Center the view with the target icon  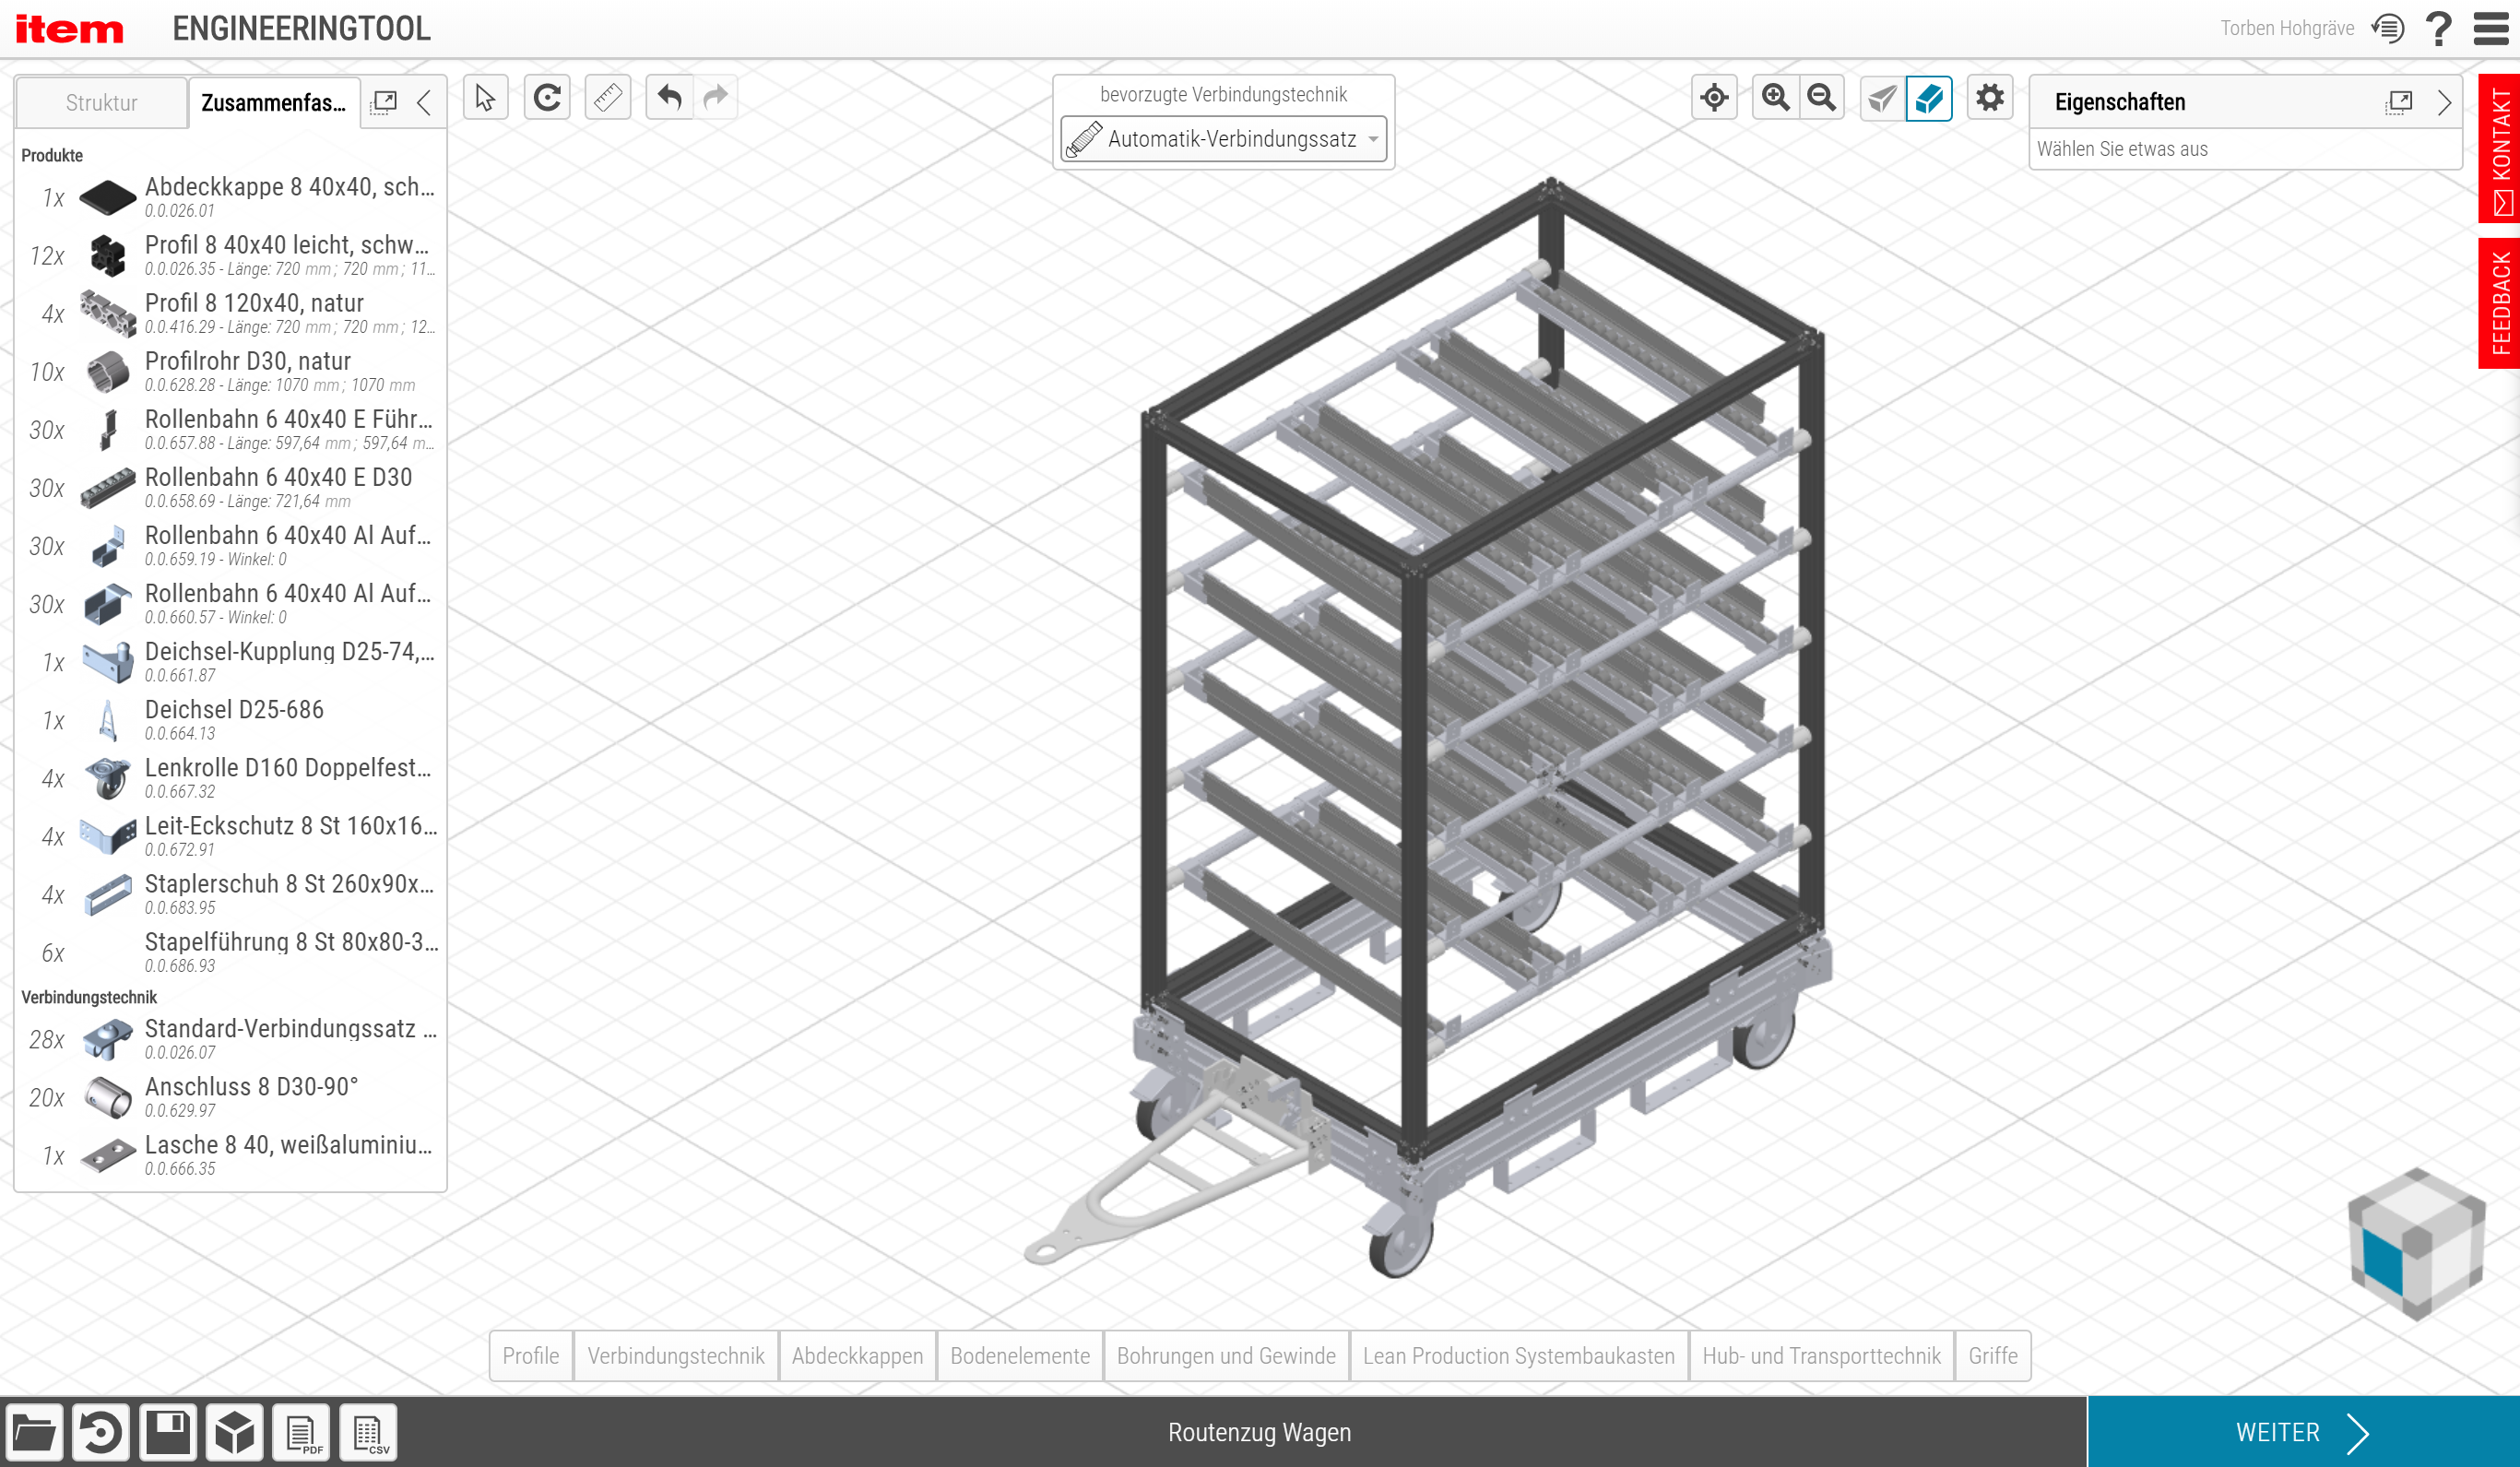click(x=1714, y=98)
